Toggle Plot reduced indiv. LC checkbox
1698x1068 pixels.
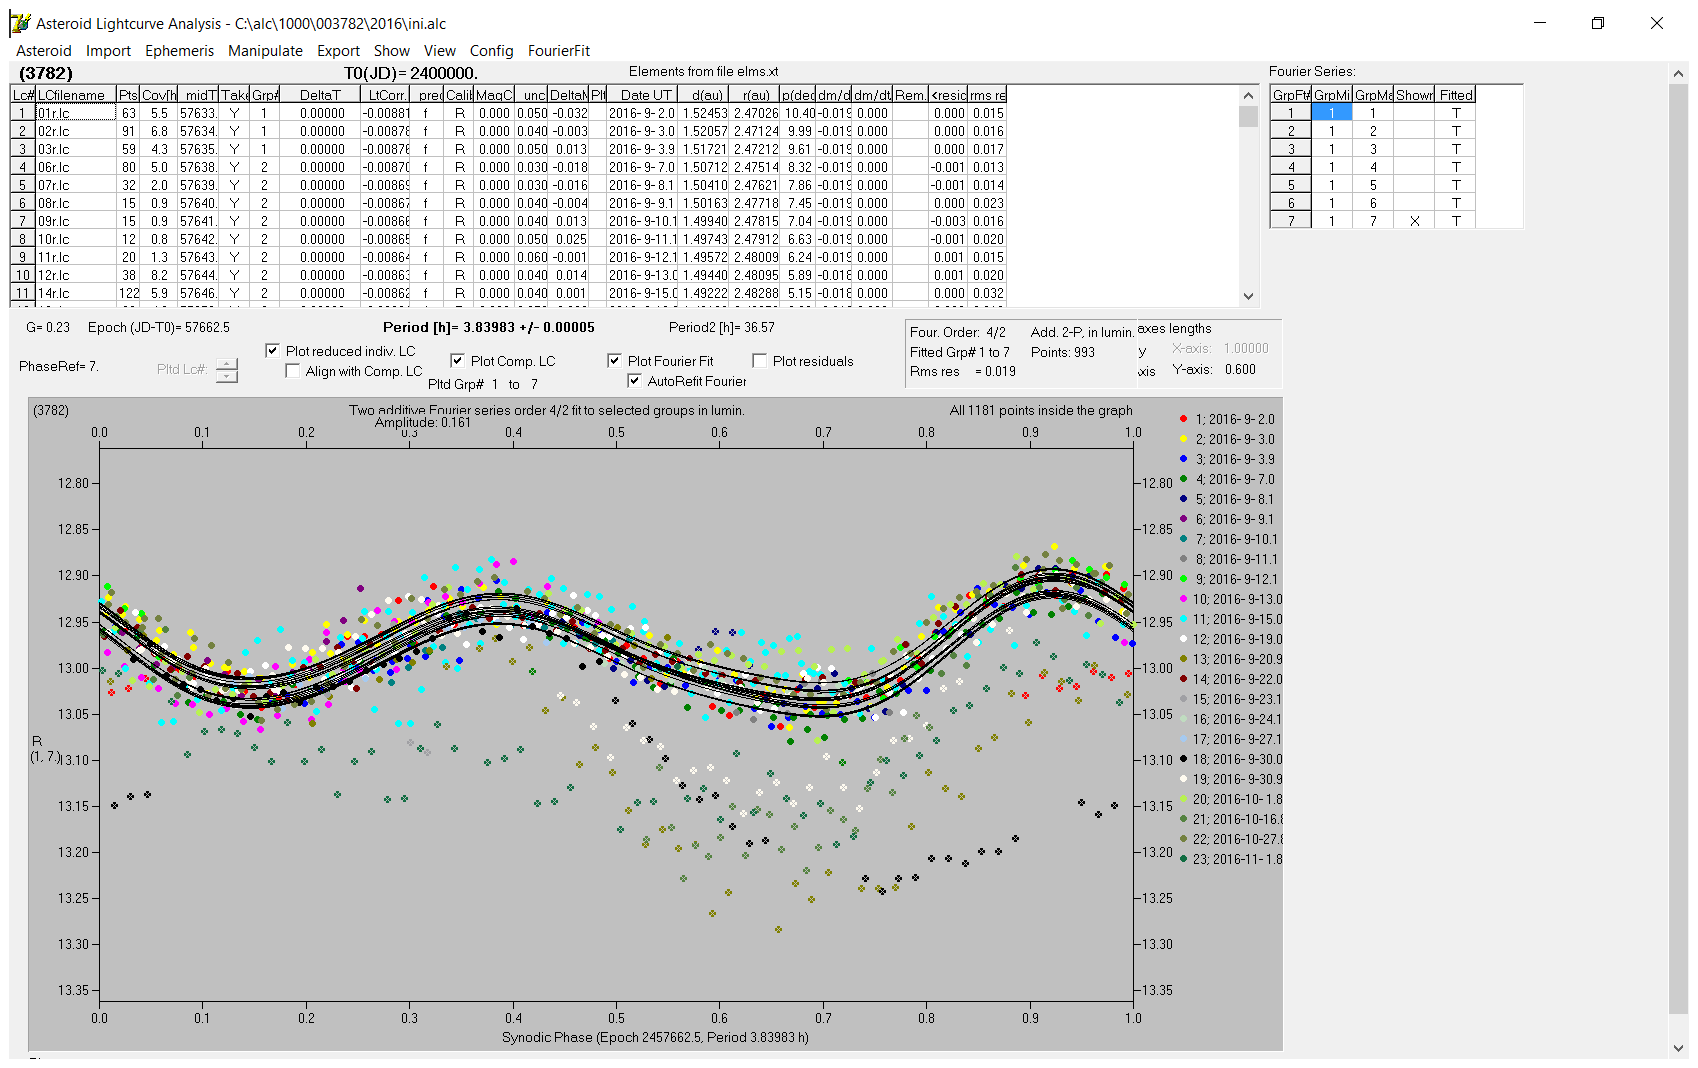click(x=272, y=351)
